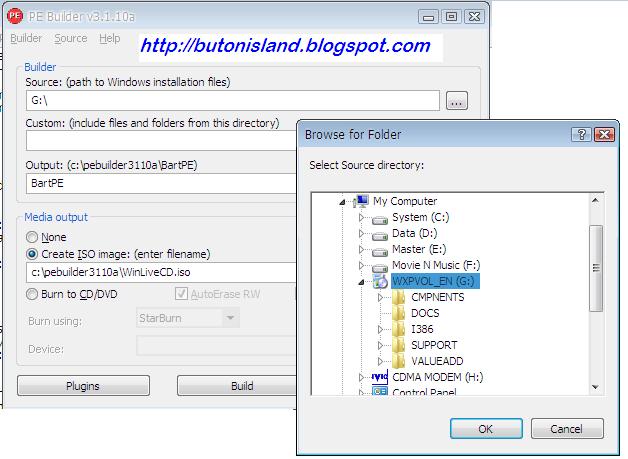Viewport: 628px width, 459px height.
Task: Select the Burn to CD/DVD radio button
Action: point(32,294)
